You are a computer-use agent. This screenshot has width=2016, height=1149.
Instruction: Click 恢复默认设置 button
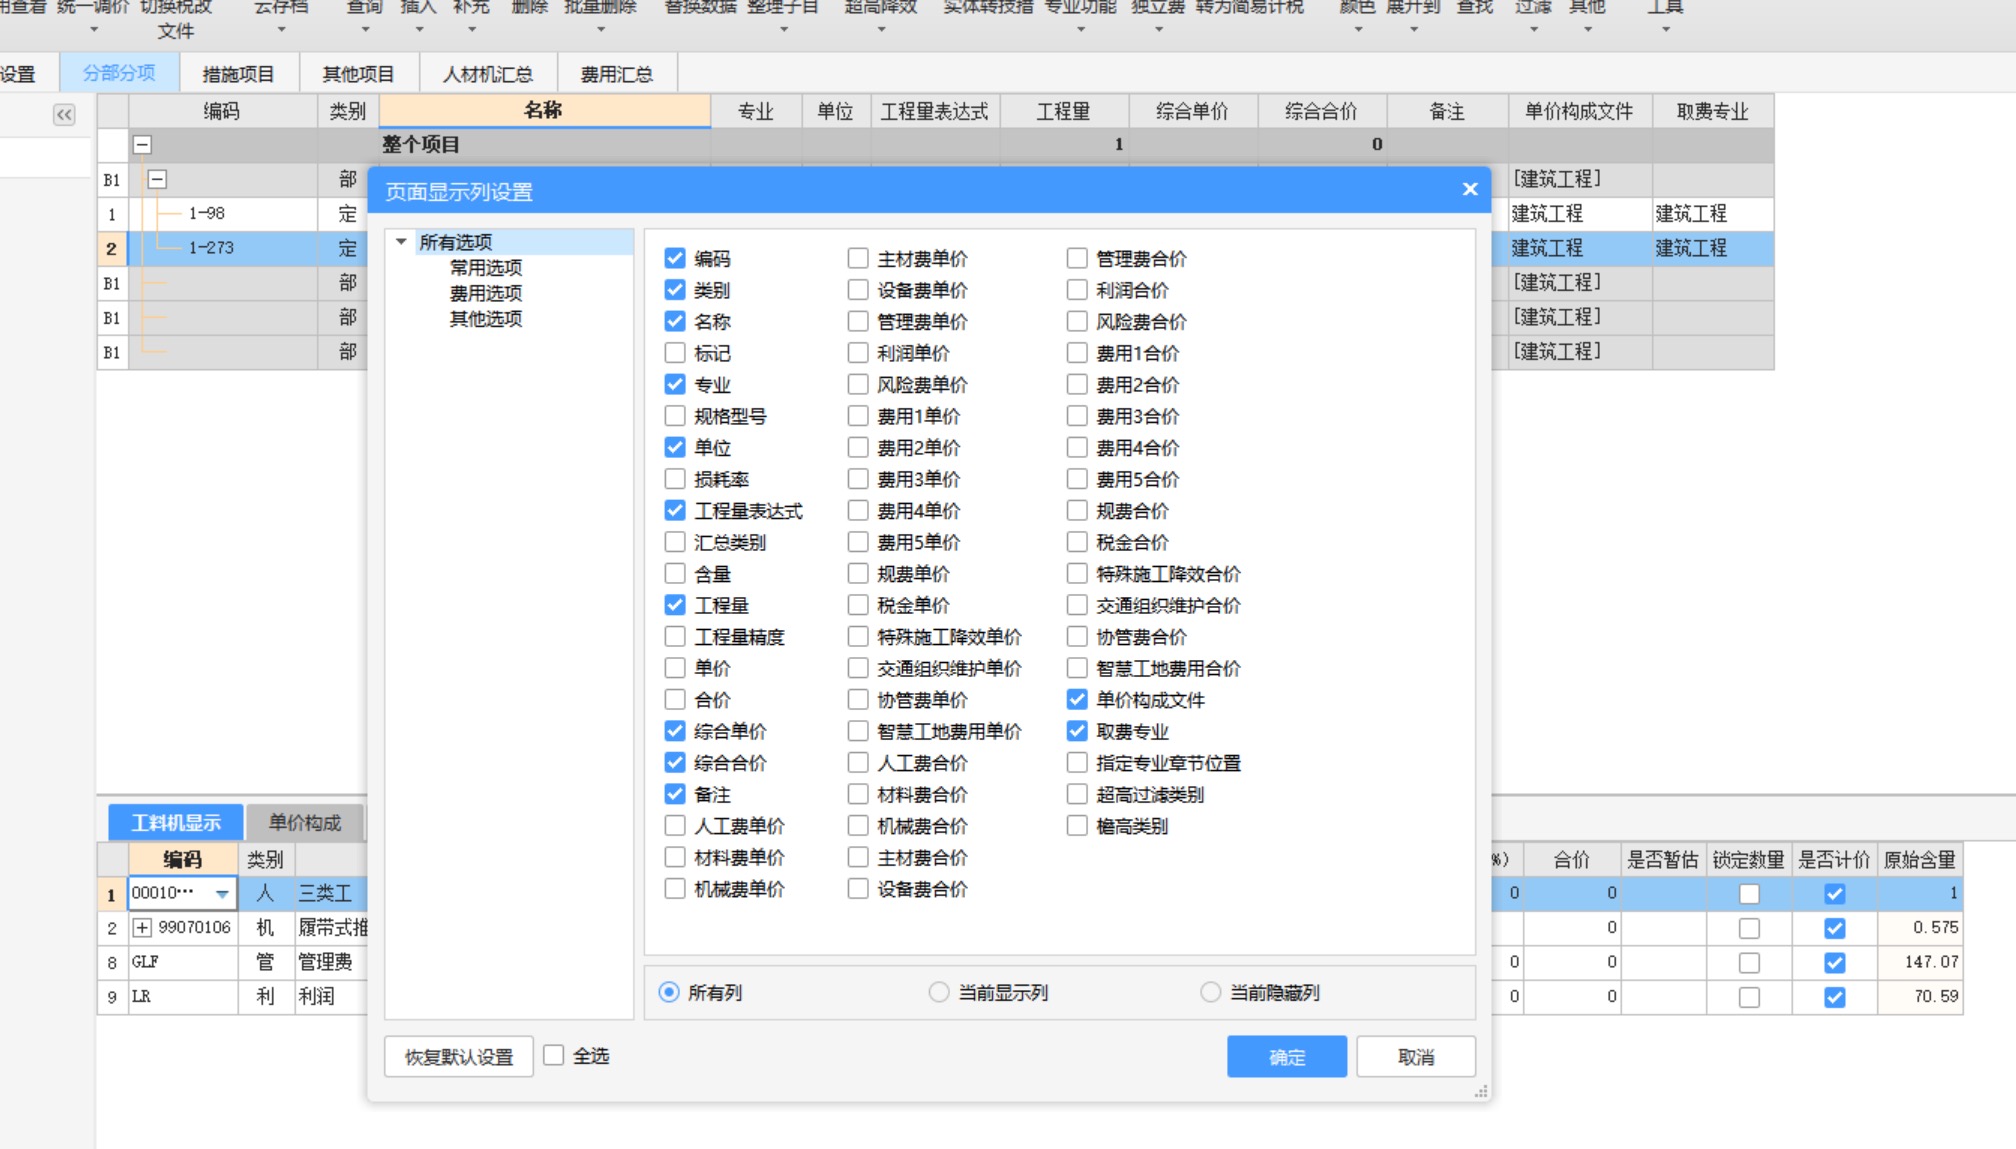coord(459,1057)
